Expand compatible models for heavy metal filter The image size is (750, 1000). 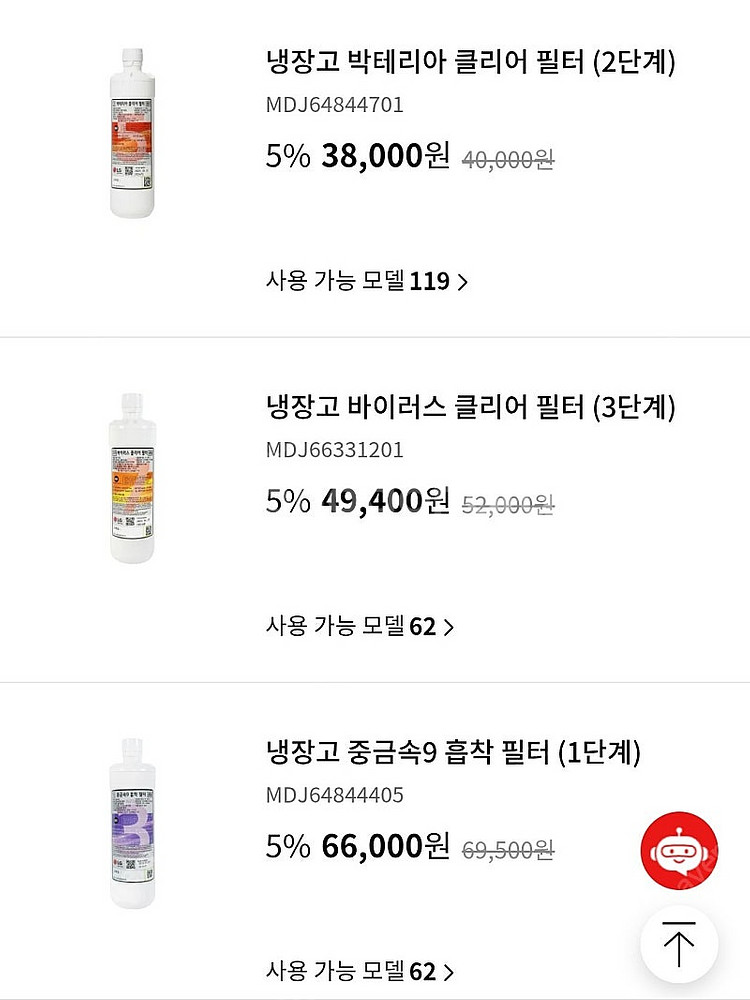(x=448, y=972)
